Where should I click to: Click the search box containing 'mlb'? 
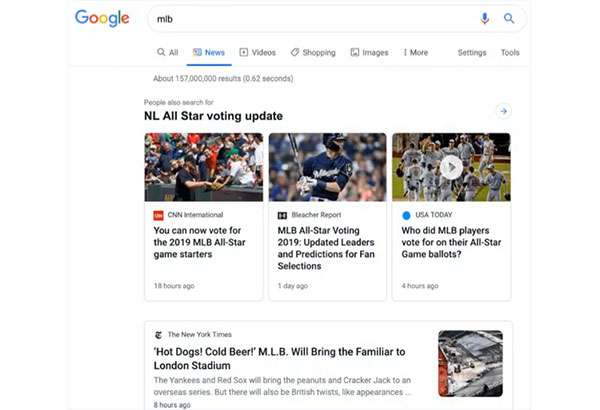(x=300, y=18)
